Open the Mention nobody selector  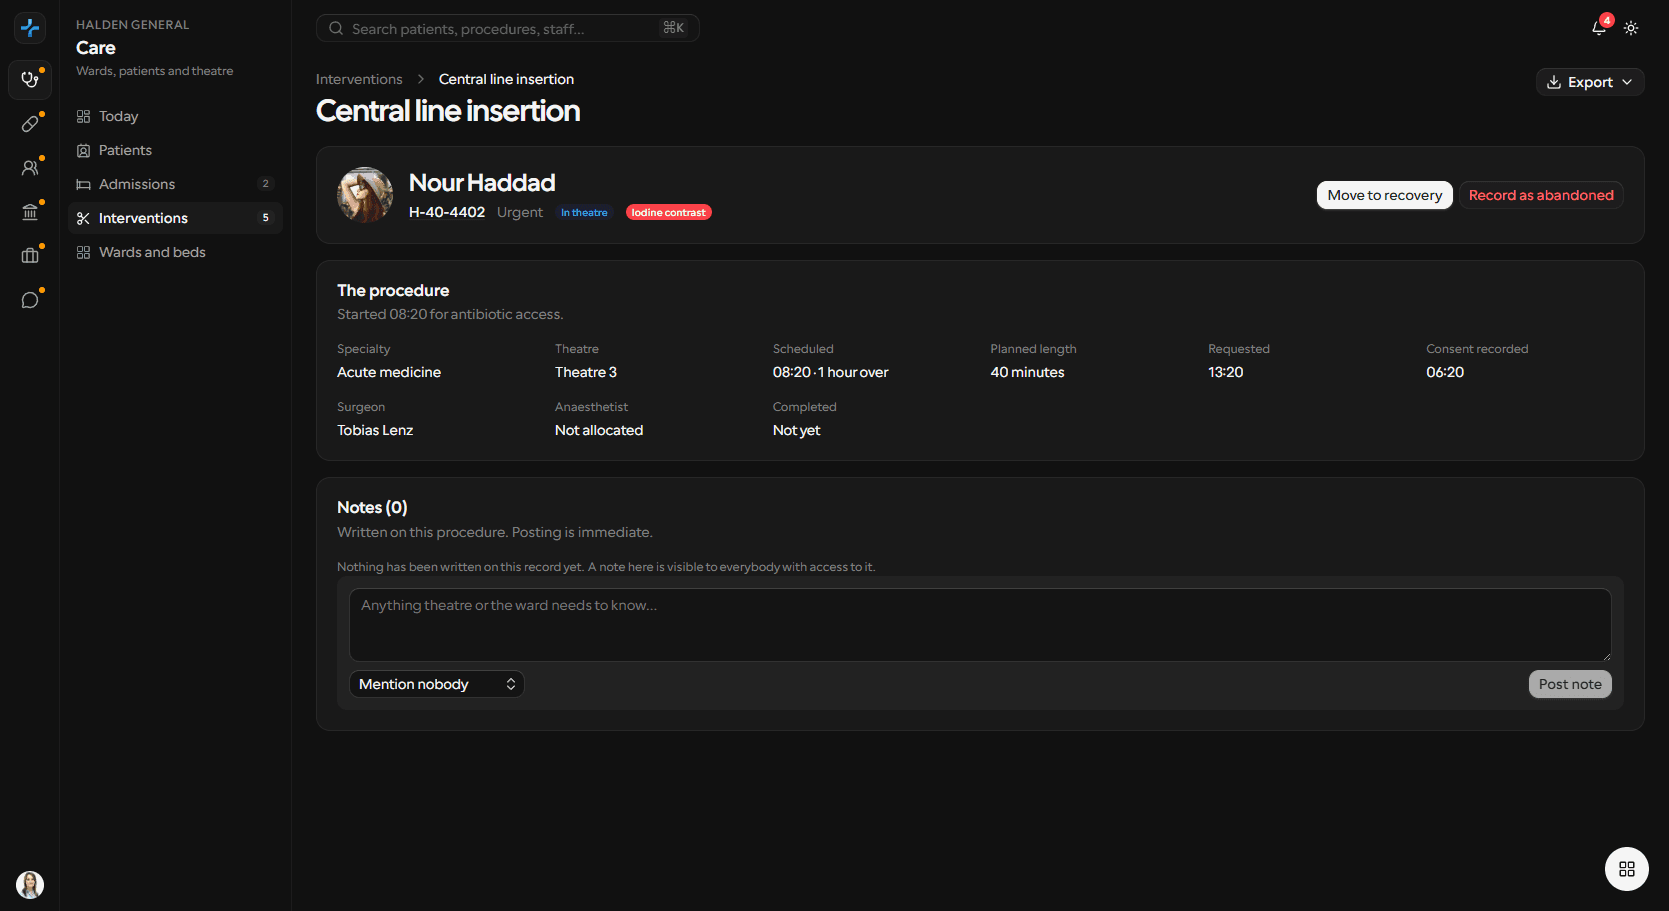(436, 684)
